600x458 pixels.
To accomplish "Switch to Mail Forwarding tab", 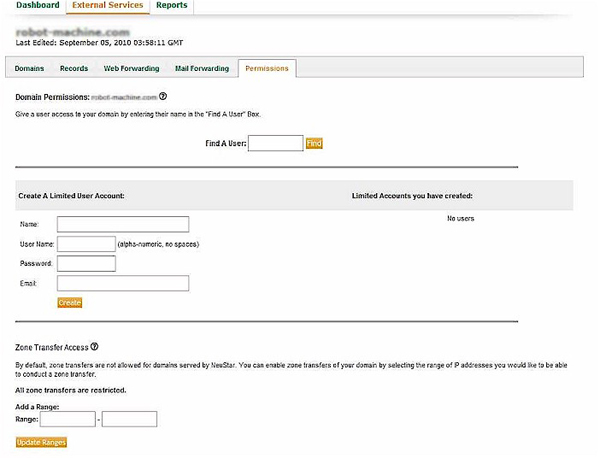I will 203,69.
